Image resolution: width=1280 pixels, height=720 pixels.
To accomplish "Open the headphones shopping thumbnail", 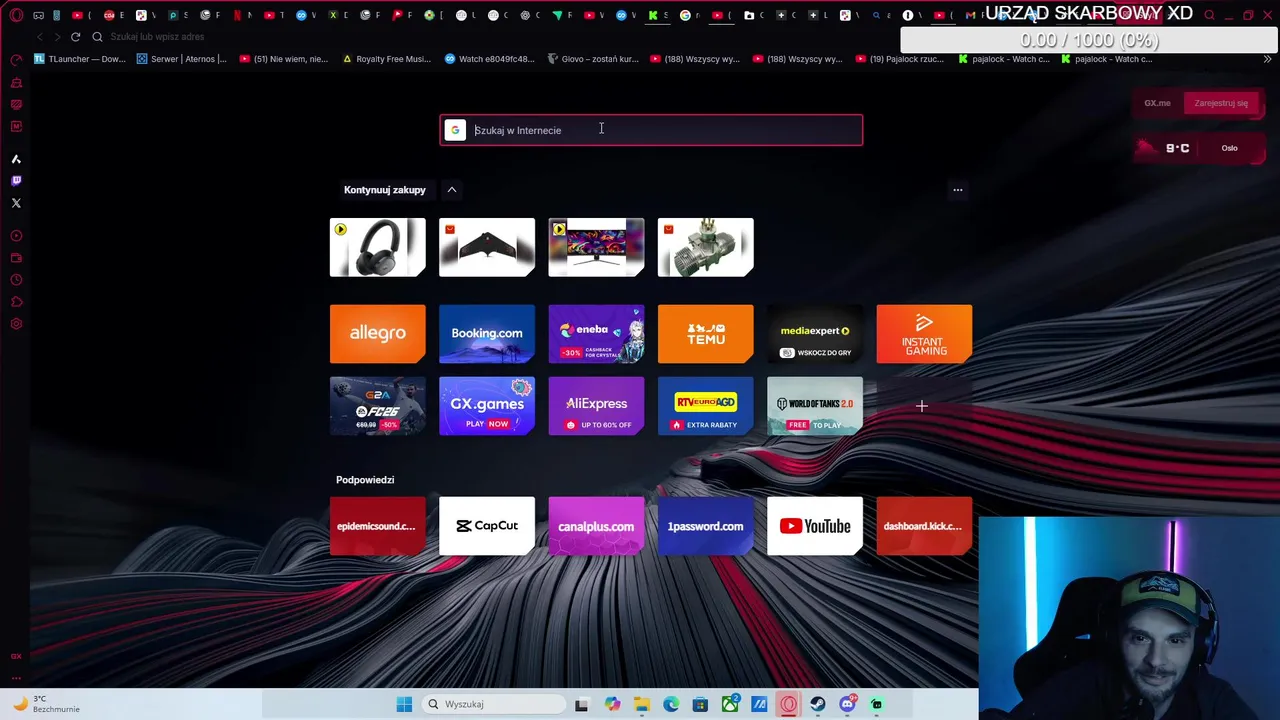I will (x=377, y=247).
